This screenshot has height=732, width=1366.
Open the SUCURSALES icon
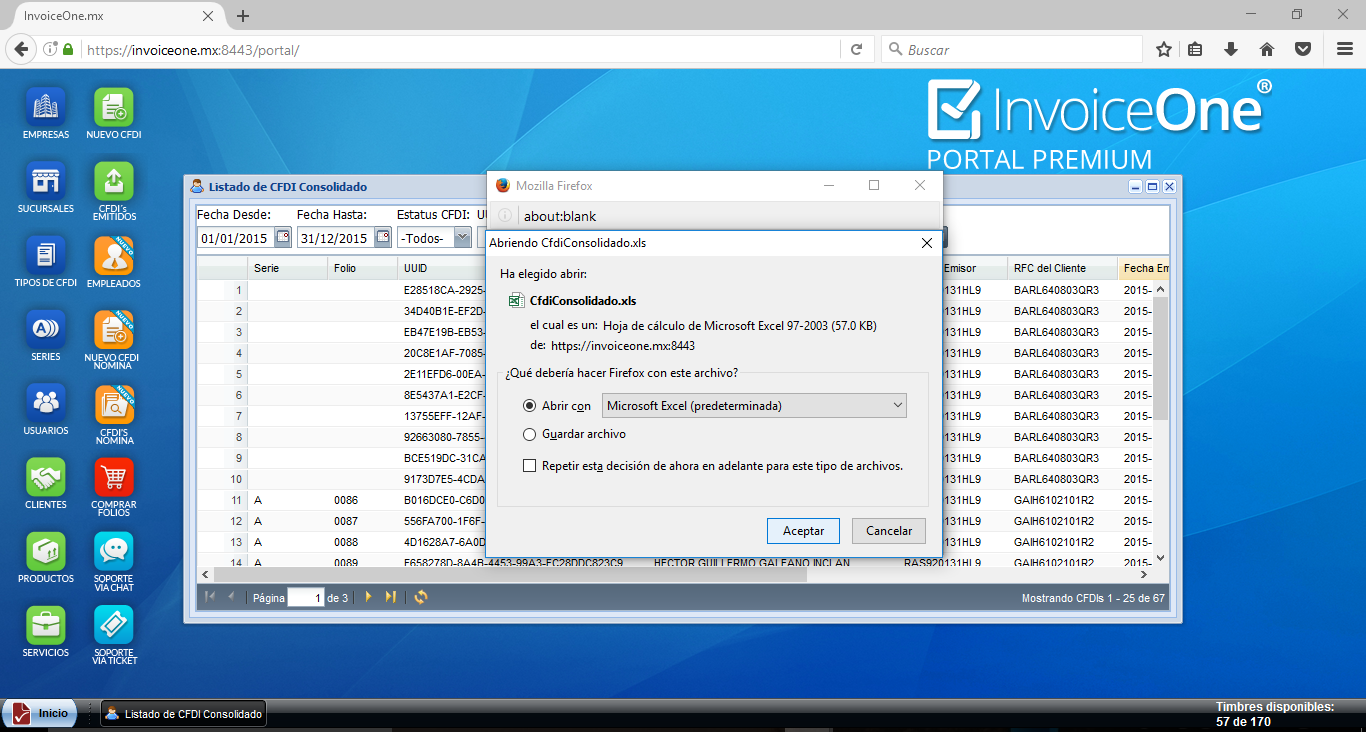46,182
